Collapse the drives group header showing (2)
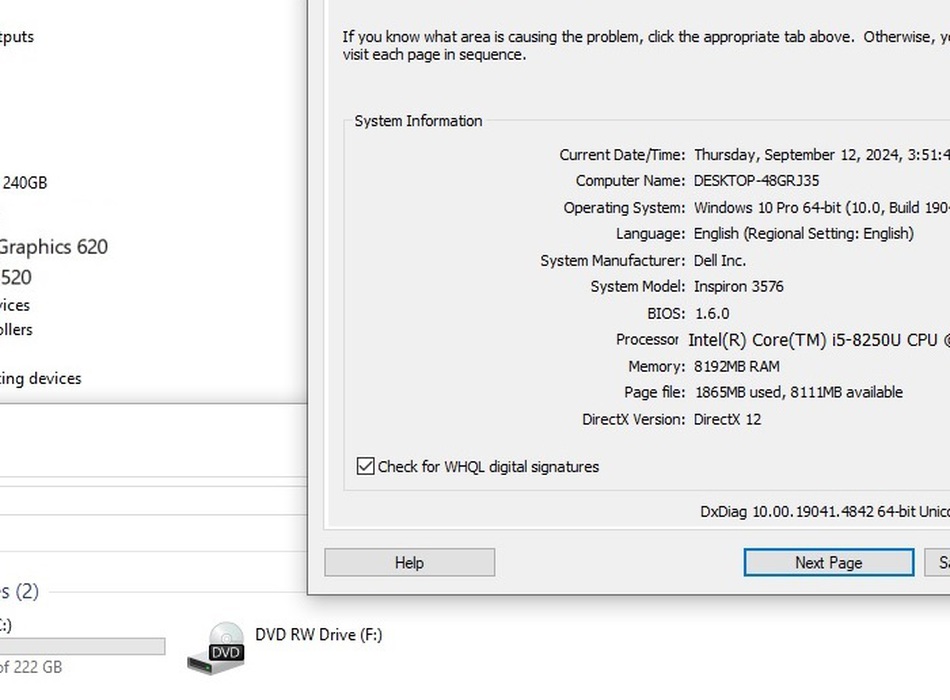This screenshot has width=950, height=700. tap(20, 592)
